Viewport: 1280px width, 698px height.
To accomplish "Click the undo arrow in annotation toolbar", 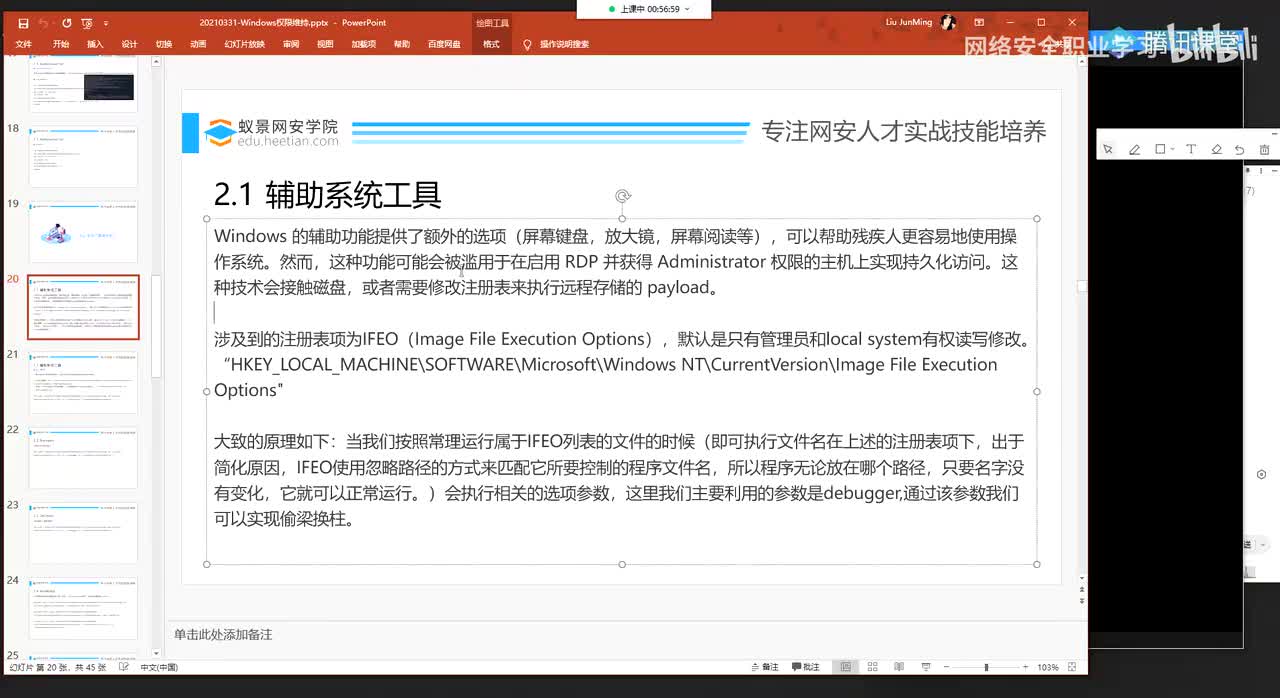I will 1240,149.
